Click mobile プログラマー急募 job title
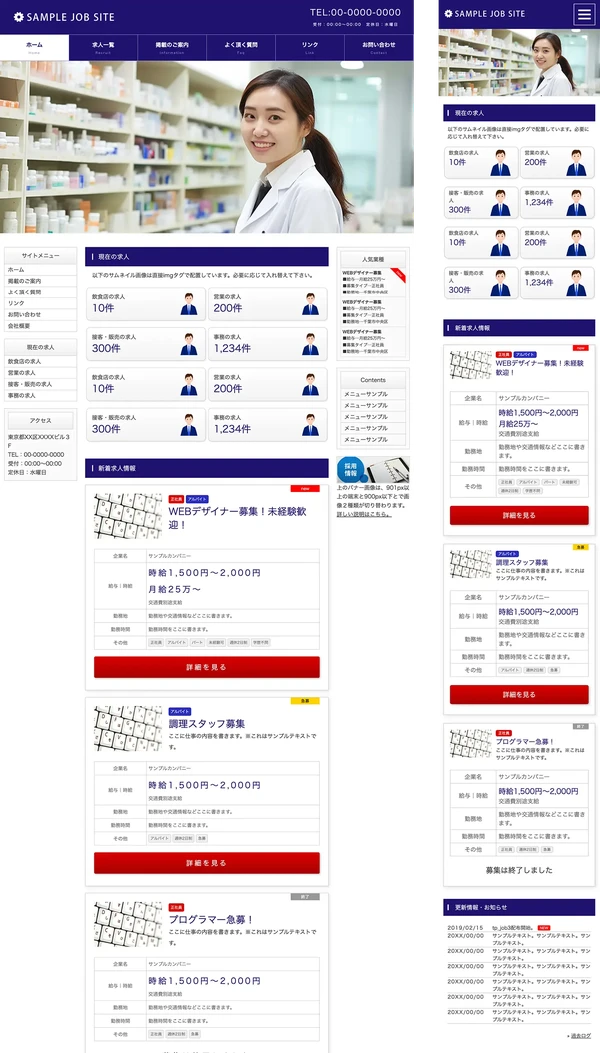600x1053 pixels. (x=525, y=741)
